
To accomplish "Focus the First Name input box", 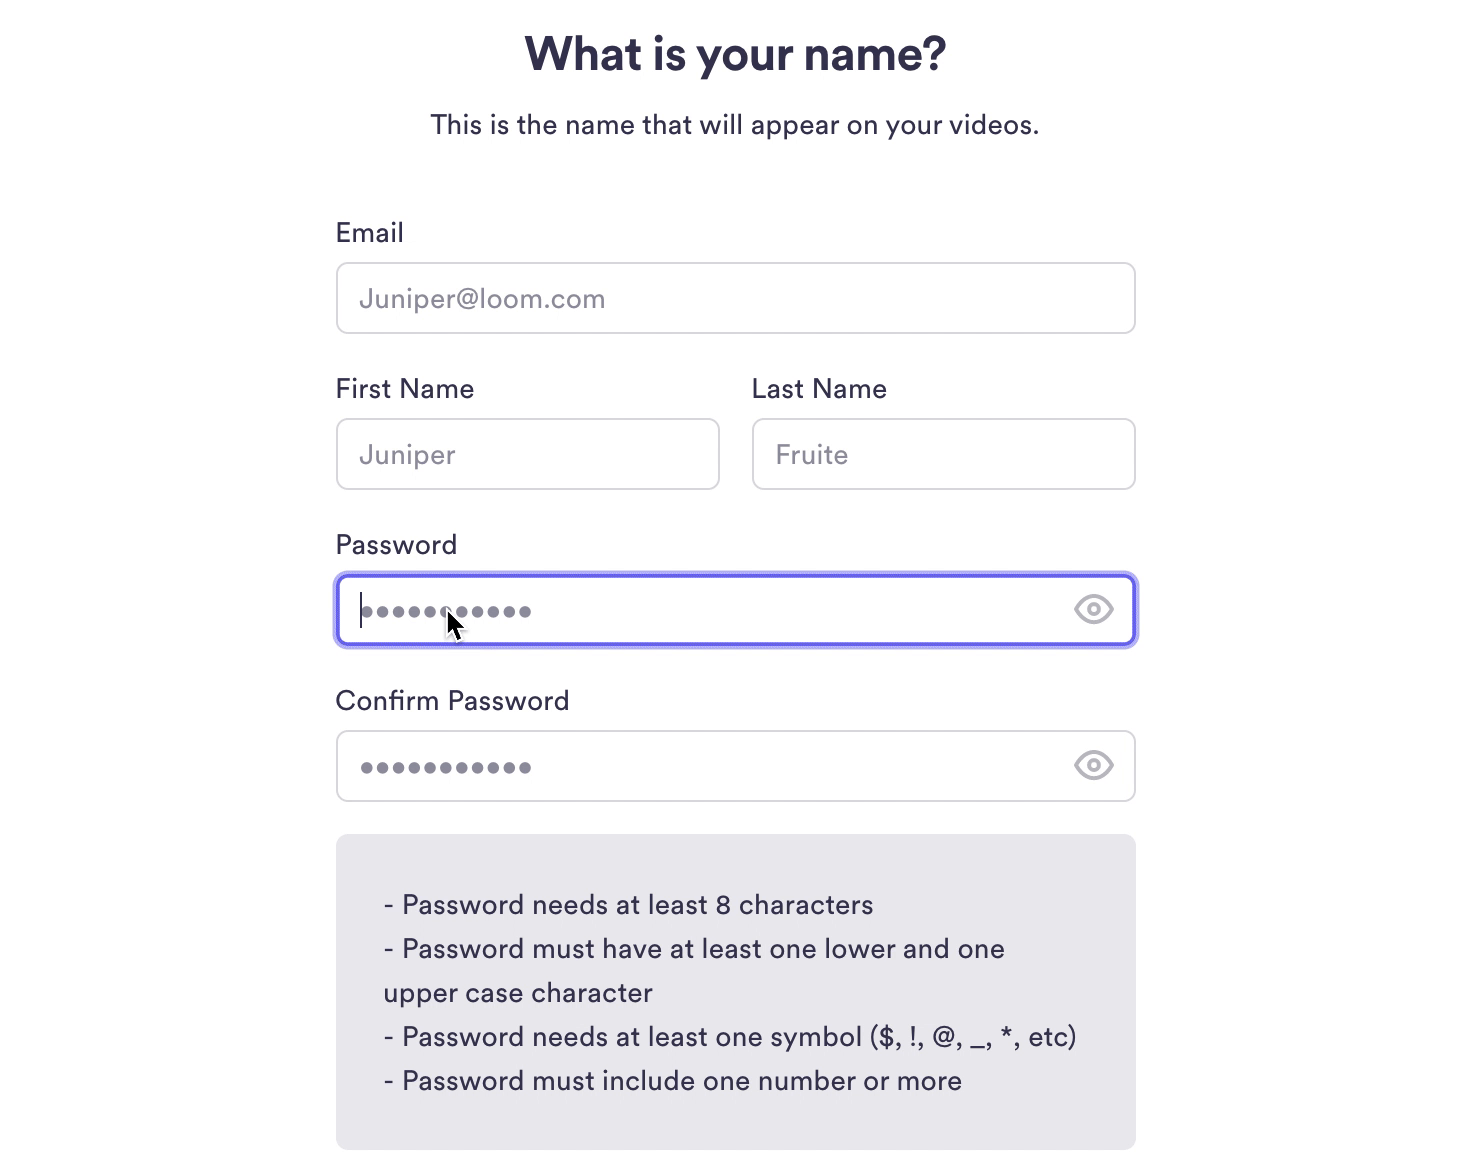I will click(x=527, y=454).
